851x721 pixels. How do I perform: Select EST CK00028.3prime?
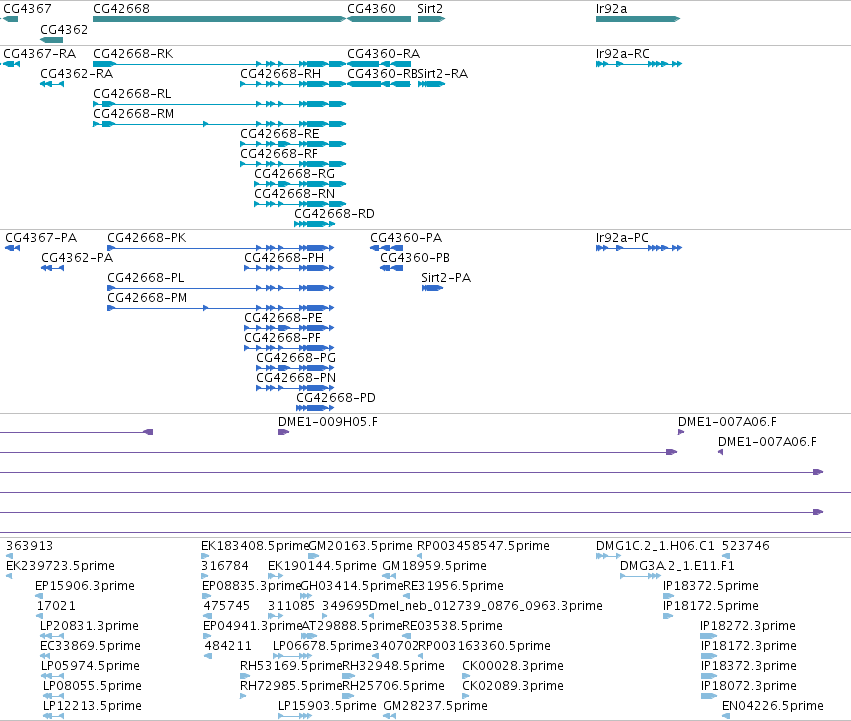513,666
